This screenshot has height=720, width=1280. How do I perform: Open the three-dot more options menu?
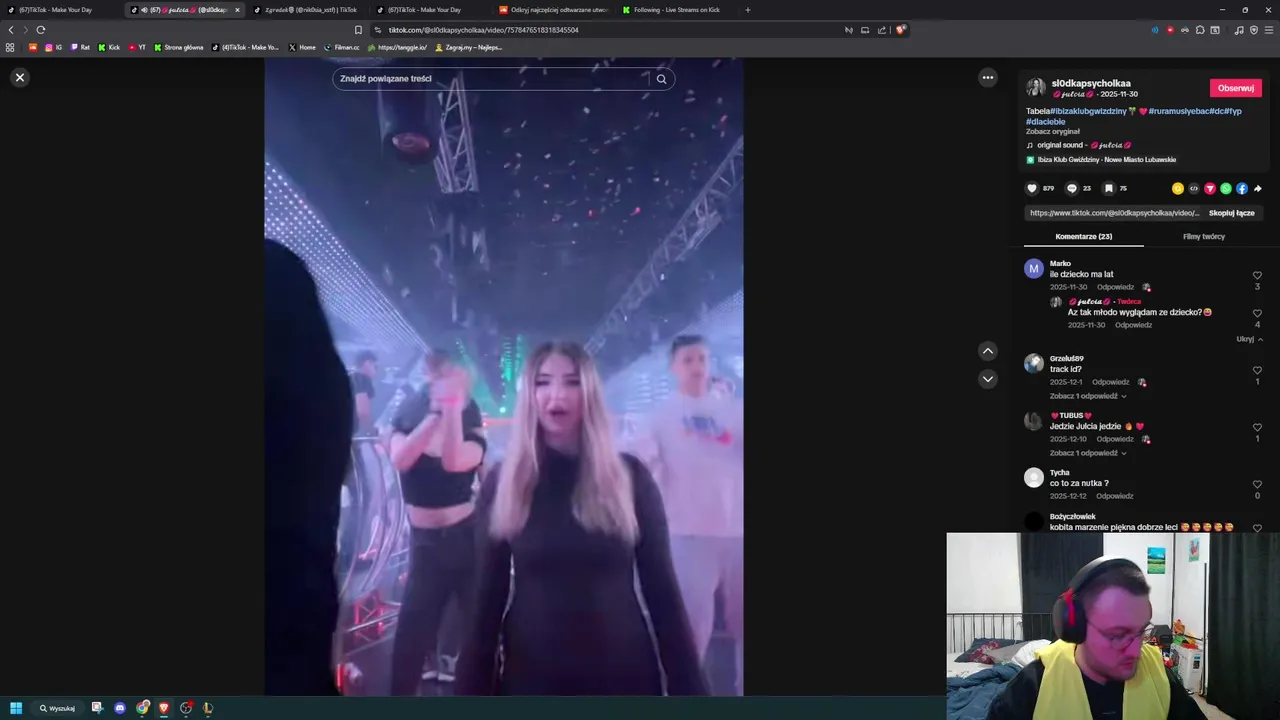click(988, 77)
